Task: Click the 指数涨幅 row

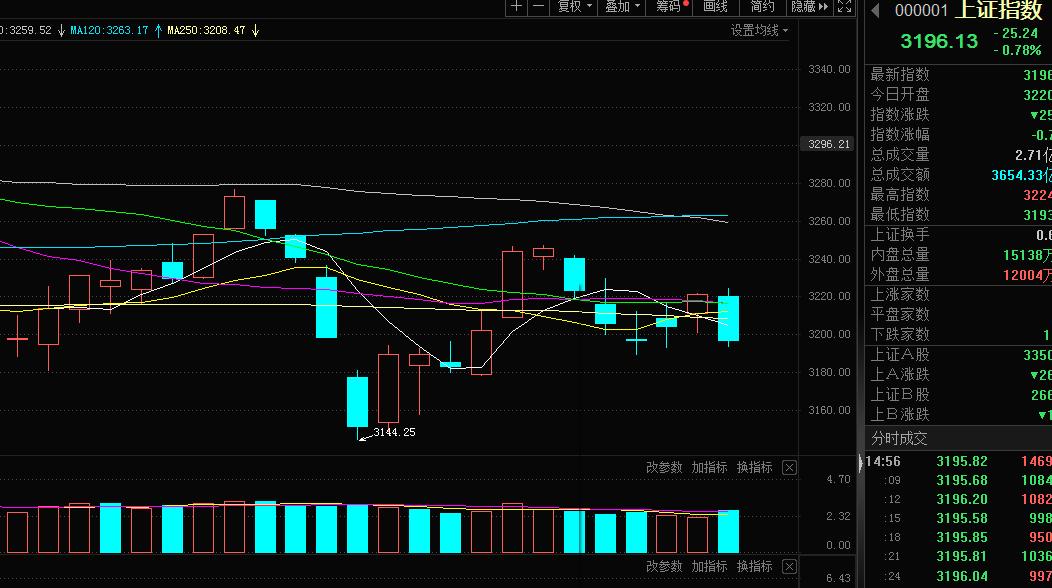Action: (x=961, y=135)
